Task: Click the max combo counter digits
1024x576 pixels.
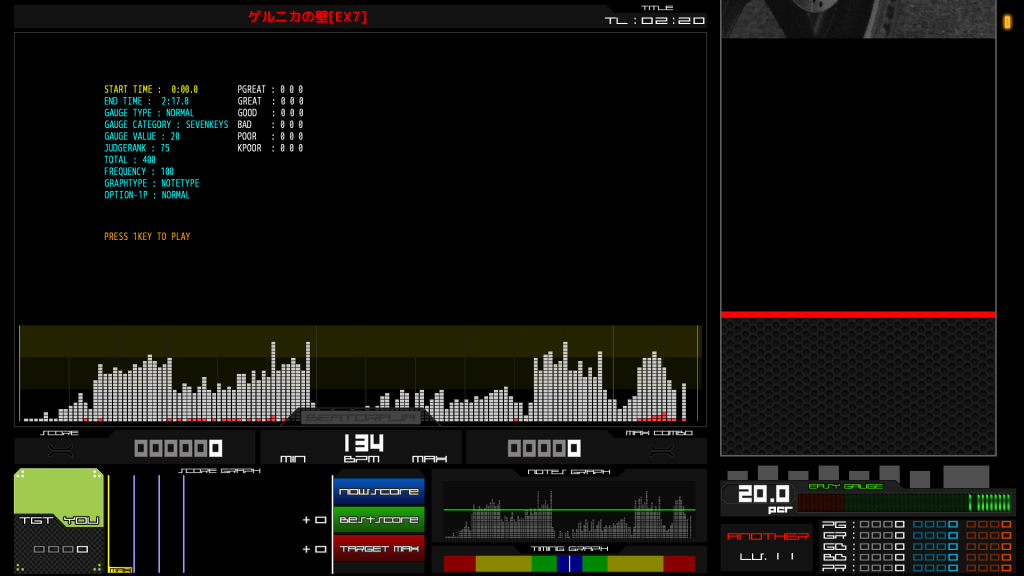Action: 544,448
